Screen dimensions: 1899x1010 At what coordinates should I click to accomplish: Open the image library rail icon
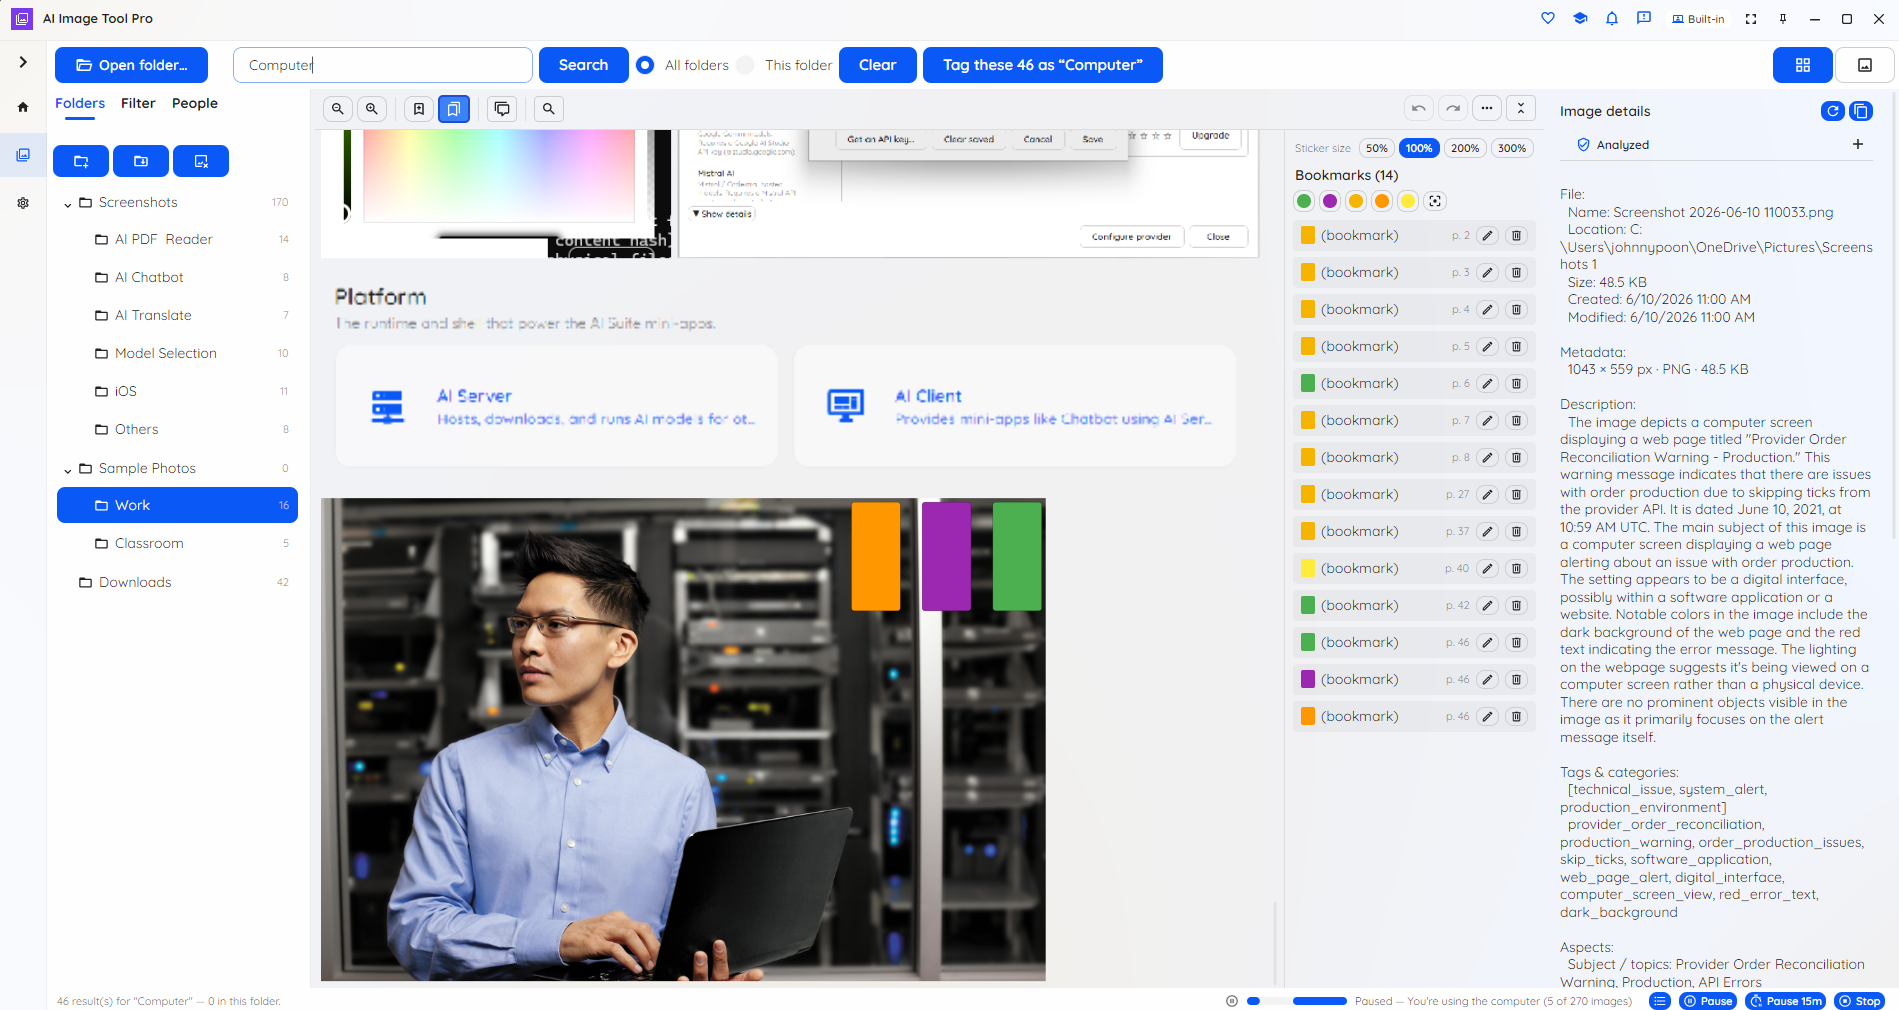[x=23, y=155]
